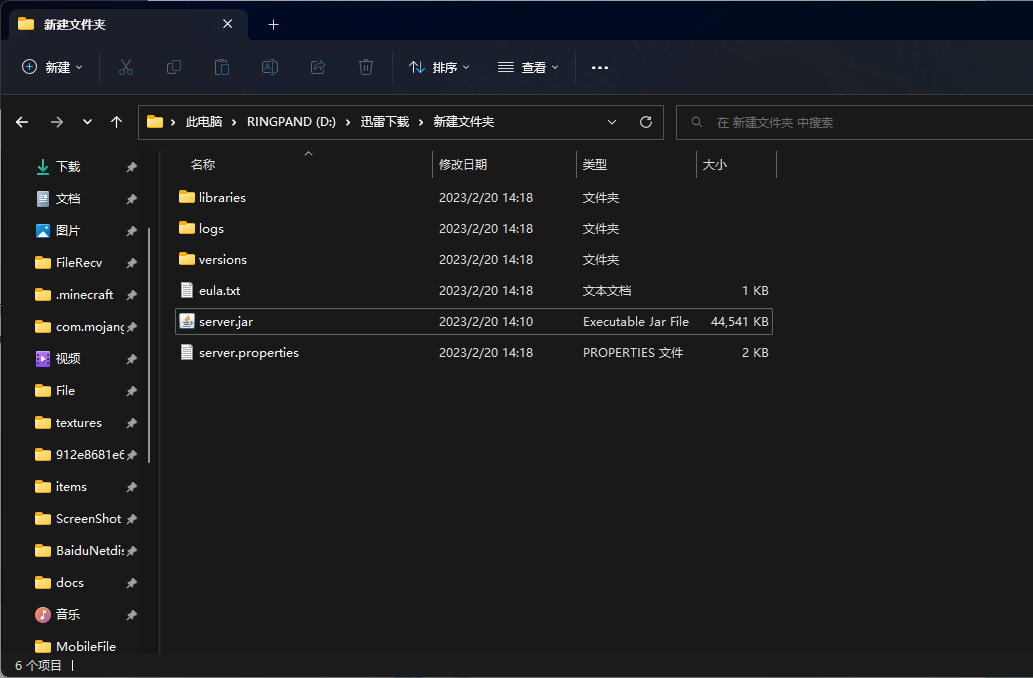The height and width of the screenshot is (678, 1033).
Task: Click the 44,541 KB size cell
Action: [x=739, y=322]
